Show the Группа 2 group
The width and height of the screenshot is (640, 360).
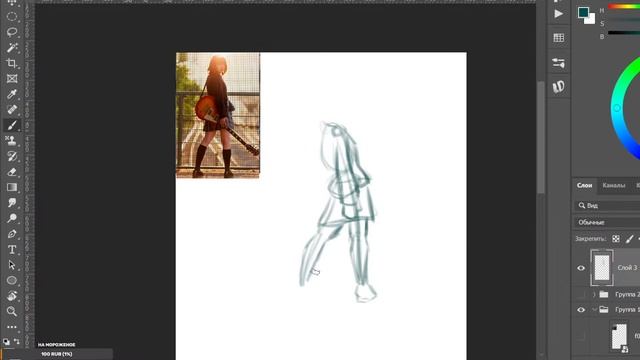pyautogui.click(x=581, y=294)
